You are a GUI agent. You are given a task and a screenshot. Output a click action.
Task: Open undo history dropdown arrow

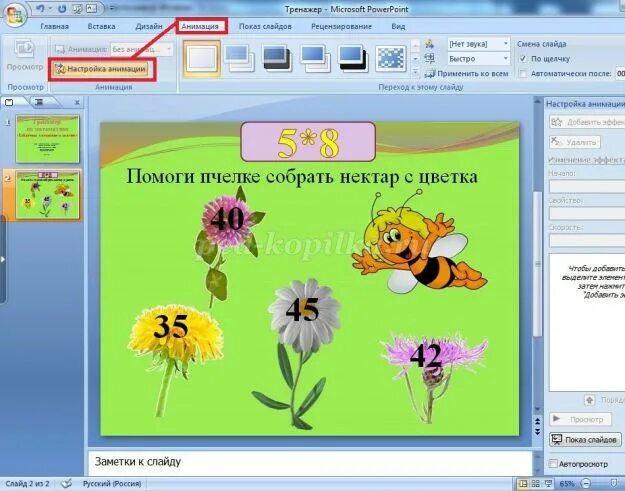point(51,8)
